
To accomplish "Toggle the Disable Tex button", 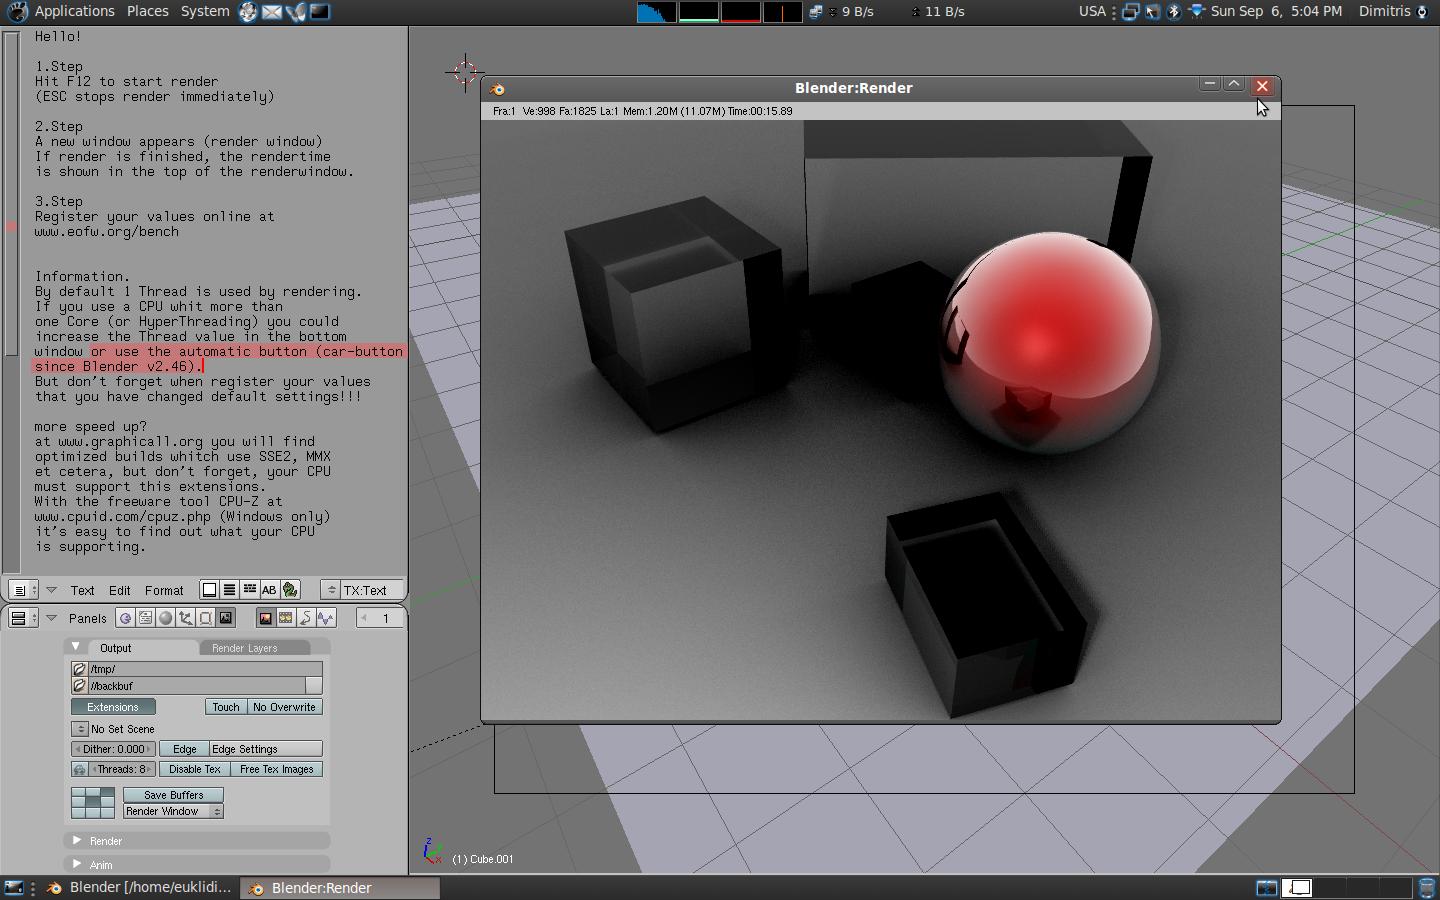I will tap(195, 769).
